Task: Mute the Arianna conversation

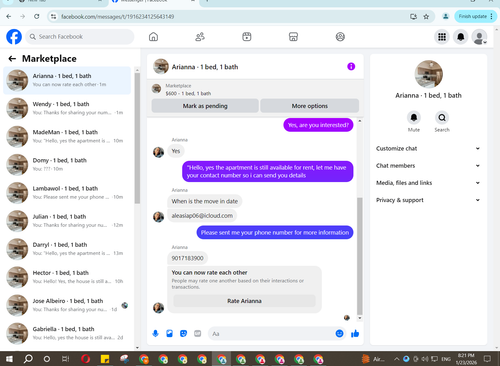Action: click(x=414, y=118)
